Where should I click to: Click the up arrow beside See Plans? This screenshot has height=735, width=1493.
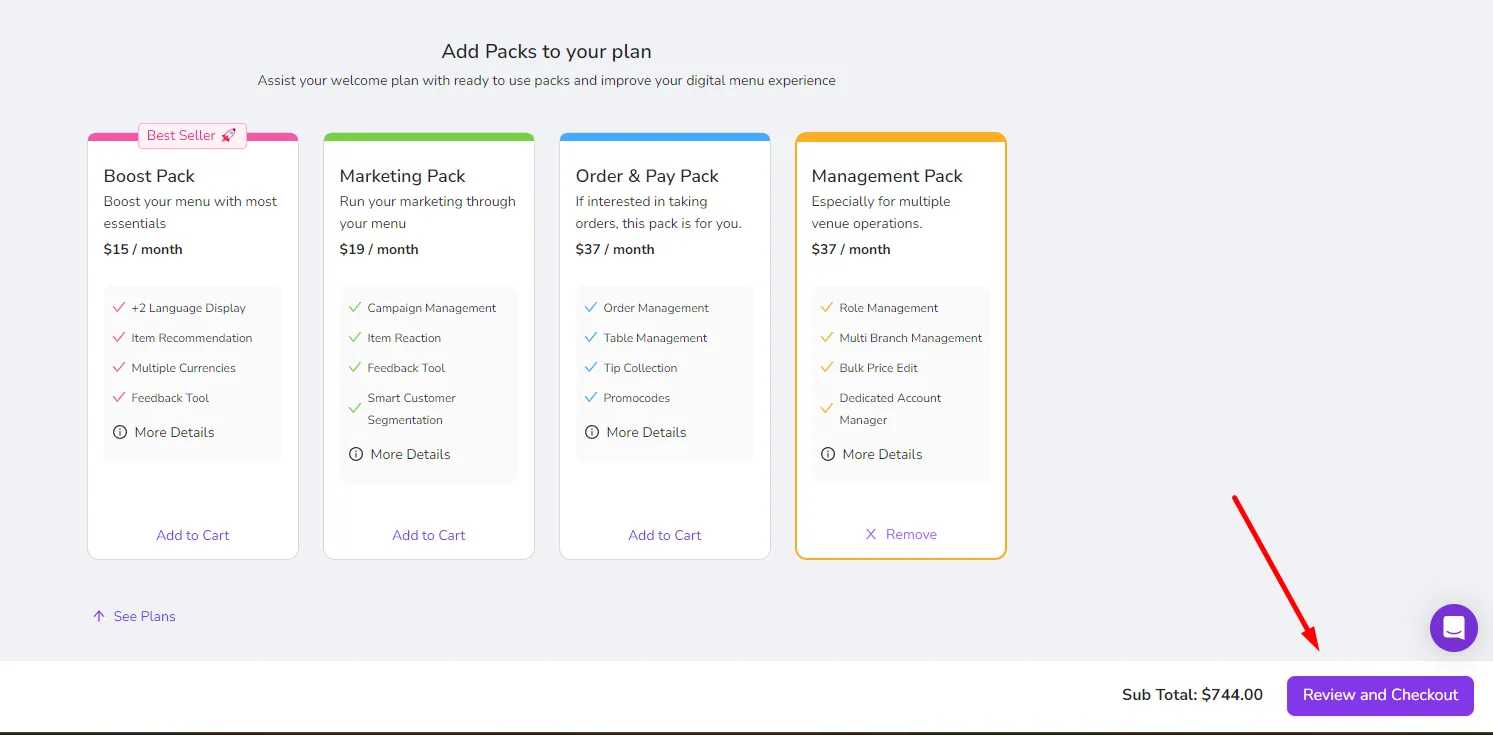pyautogui.click(x=98, y=616)
